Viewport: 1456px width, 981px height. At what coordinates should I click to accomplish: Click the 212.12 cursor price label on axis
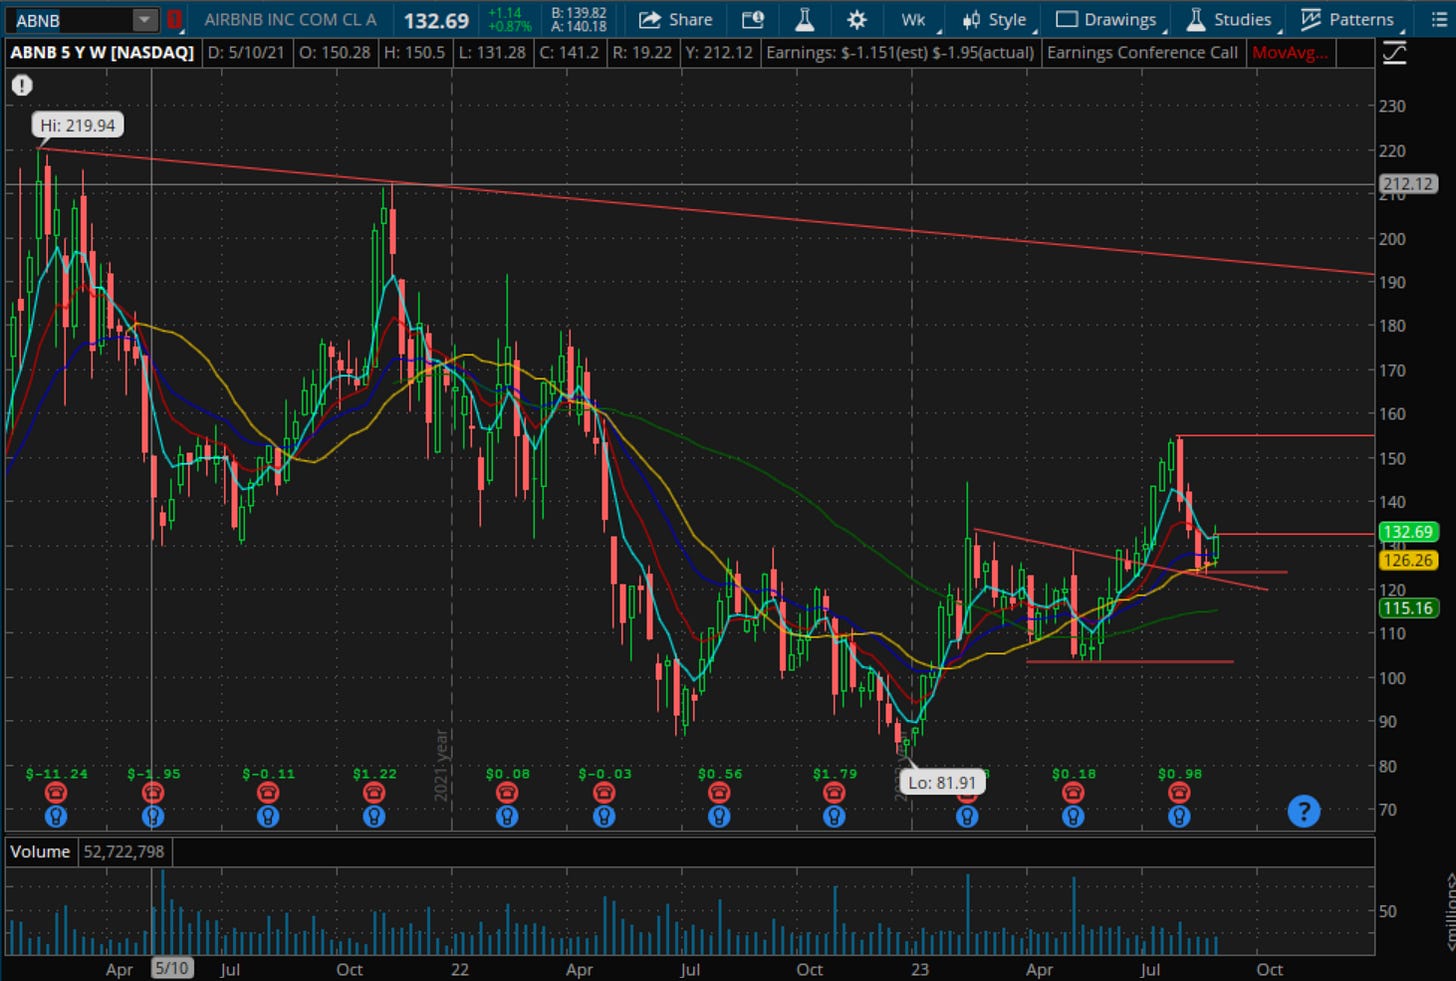1408,184
